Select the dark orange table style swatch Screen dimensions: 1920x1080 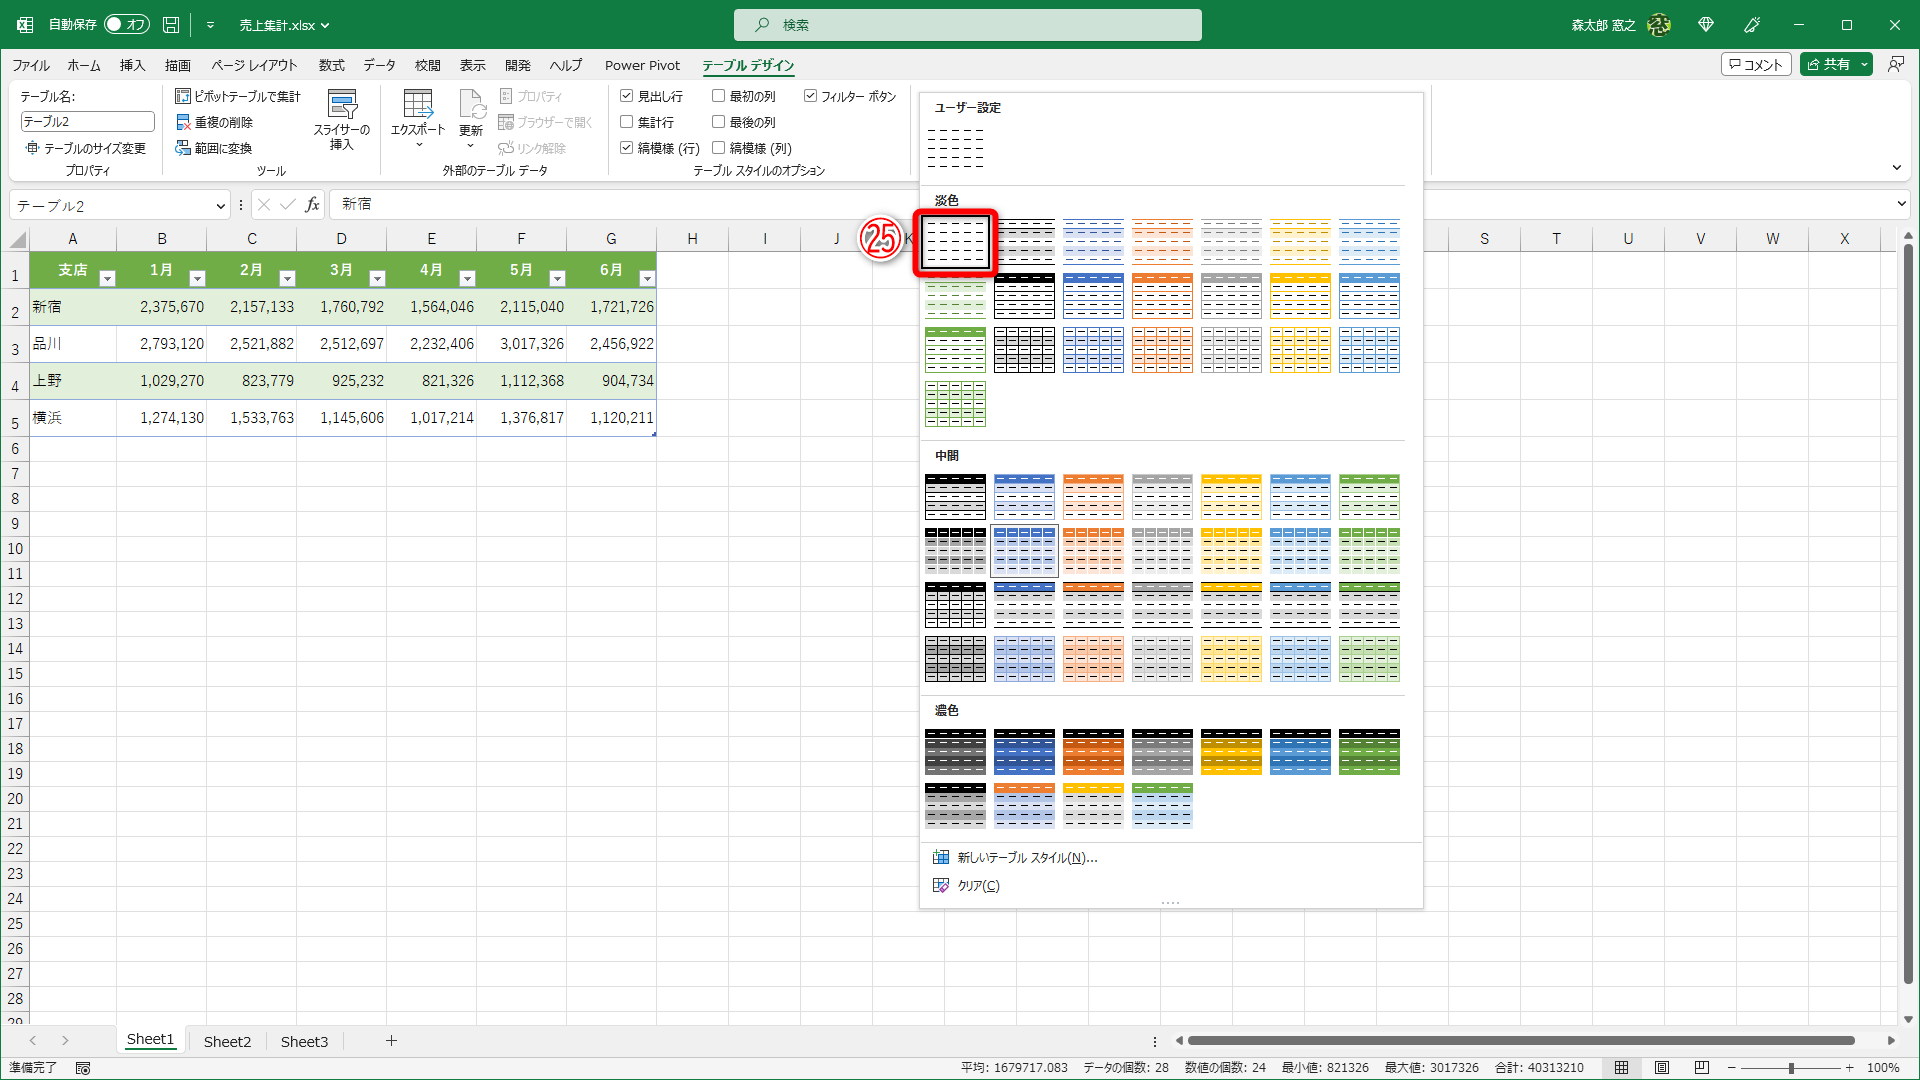point(1093,752)
